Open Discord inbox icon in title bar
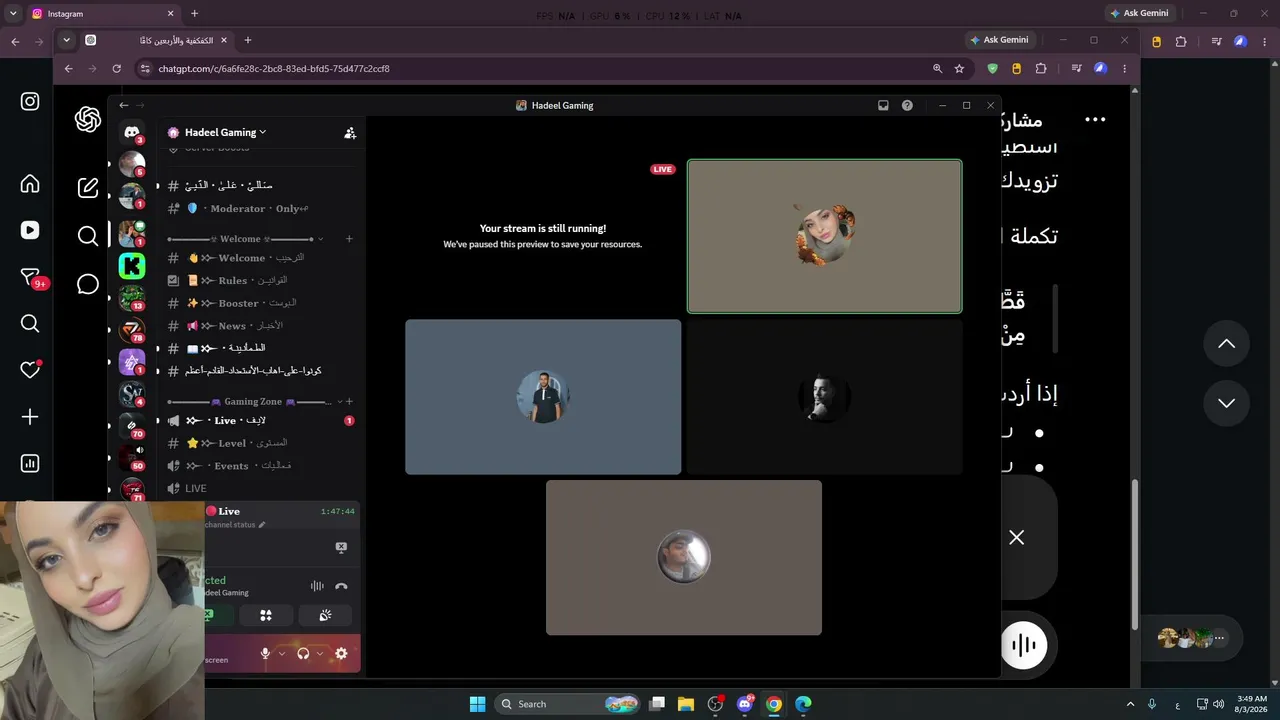Viewport: 1280px width, 720px height. pyautogui.click(x=883, y=105)
